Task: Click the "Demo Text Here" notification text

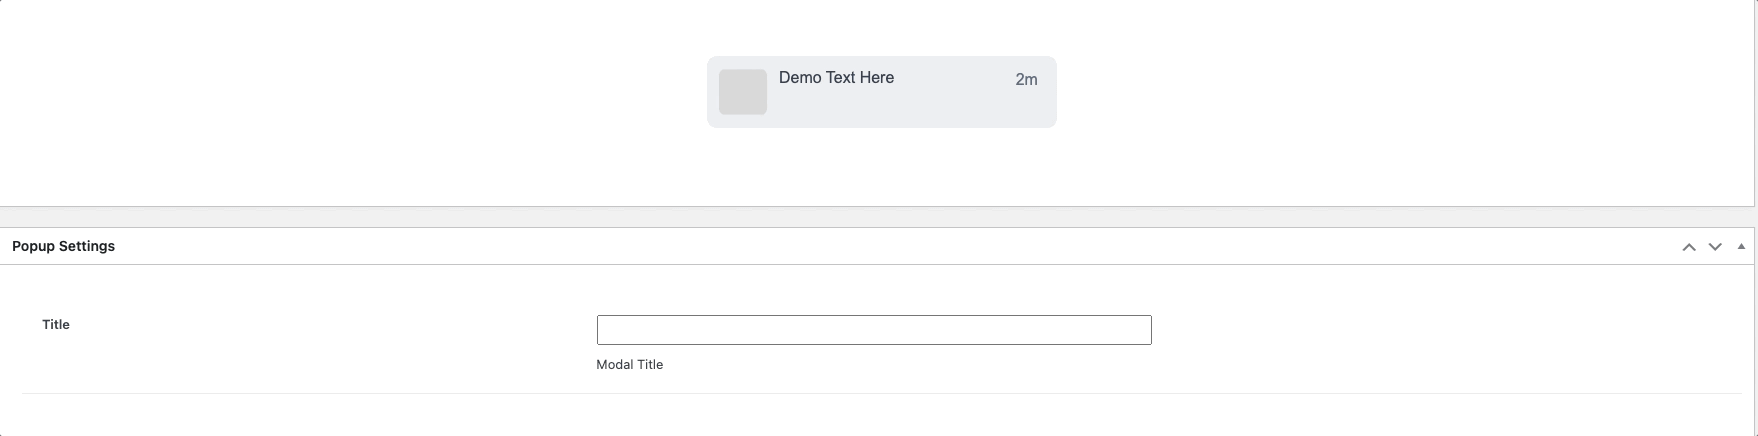Action: (x=836, y=78)
